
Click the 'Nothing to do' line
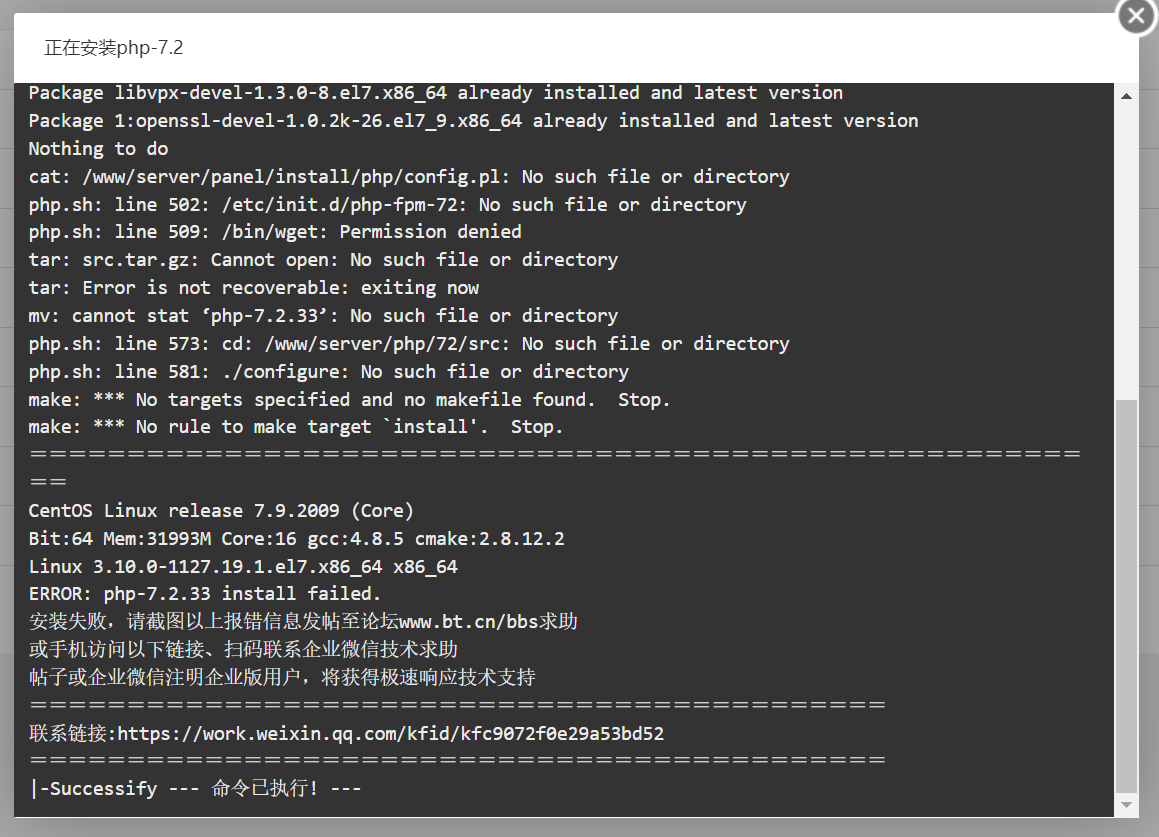click(98, 149)
